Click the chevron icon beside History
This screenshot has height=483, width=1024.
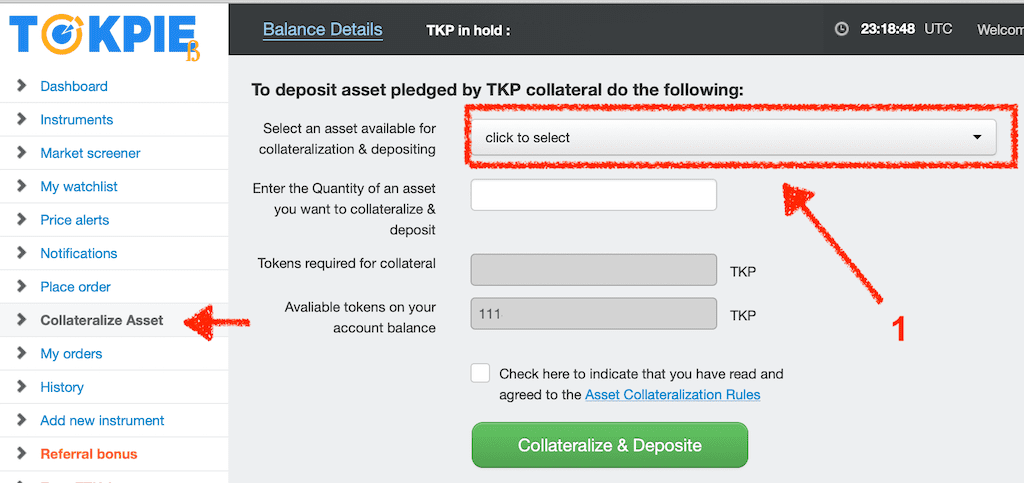22,386
